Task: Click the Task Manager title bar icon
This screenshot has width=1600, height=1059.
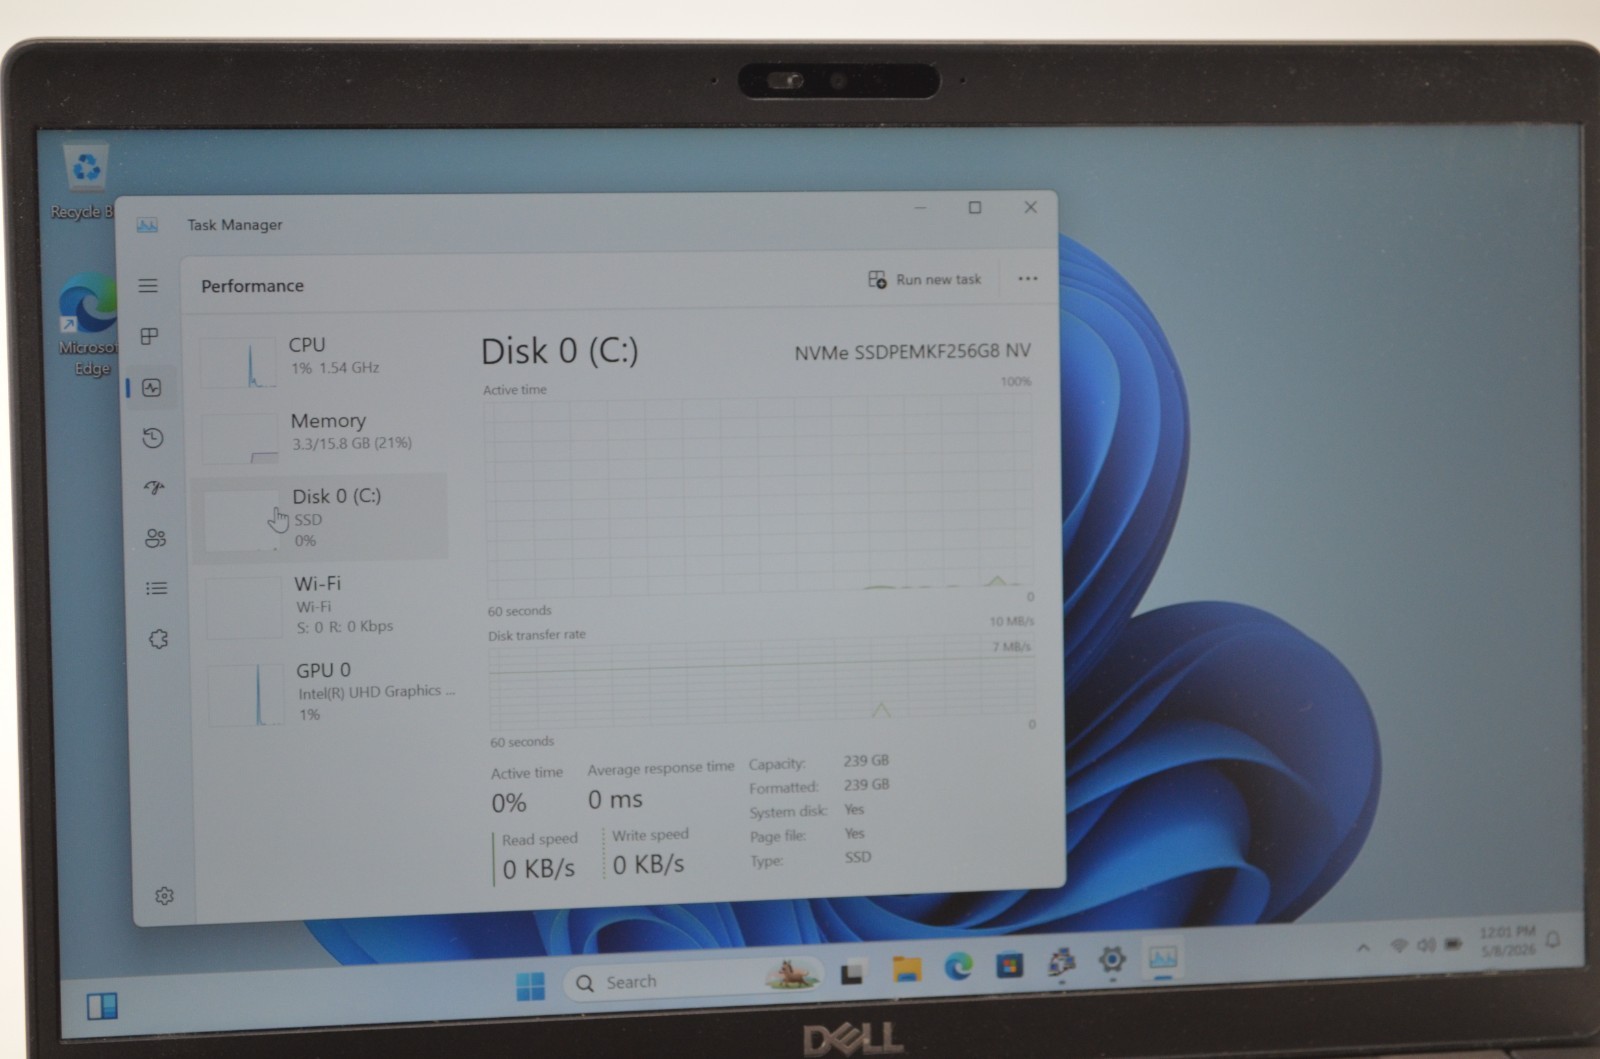Action: [x=147, y=225]
